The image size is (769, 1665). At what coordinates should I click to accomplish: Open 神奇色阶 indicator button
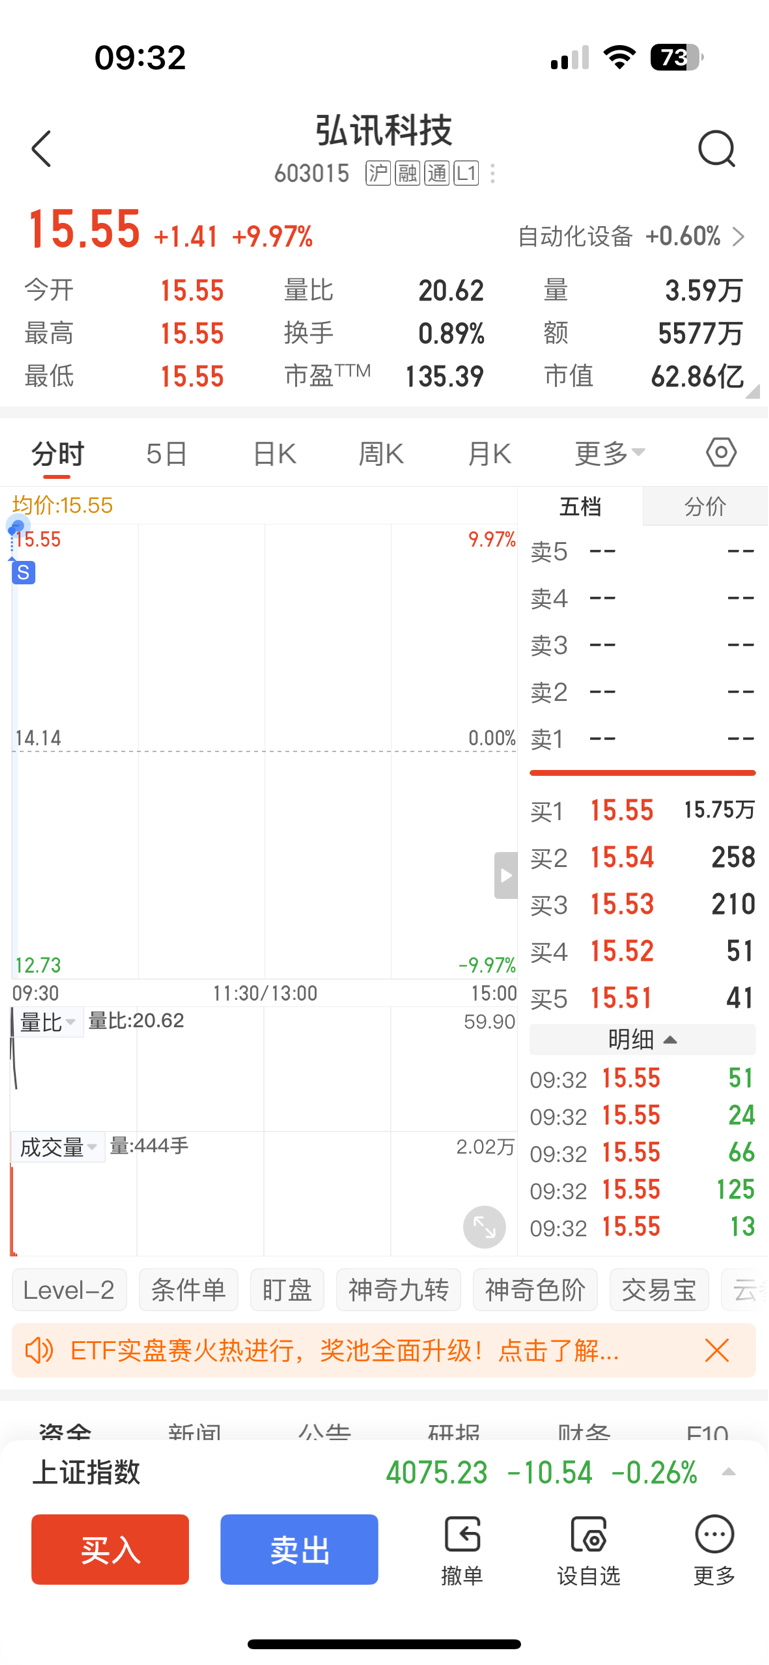pyautogui.click(x=535, y=1290)
